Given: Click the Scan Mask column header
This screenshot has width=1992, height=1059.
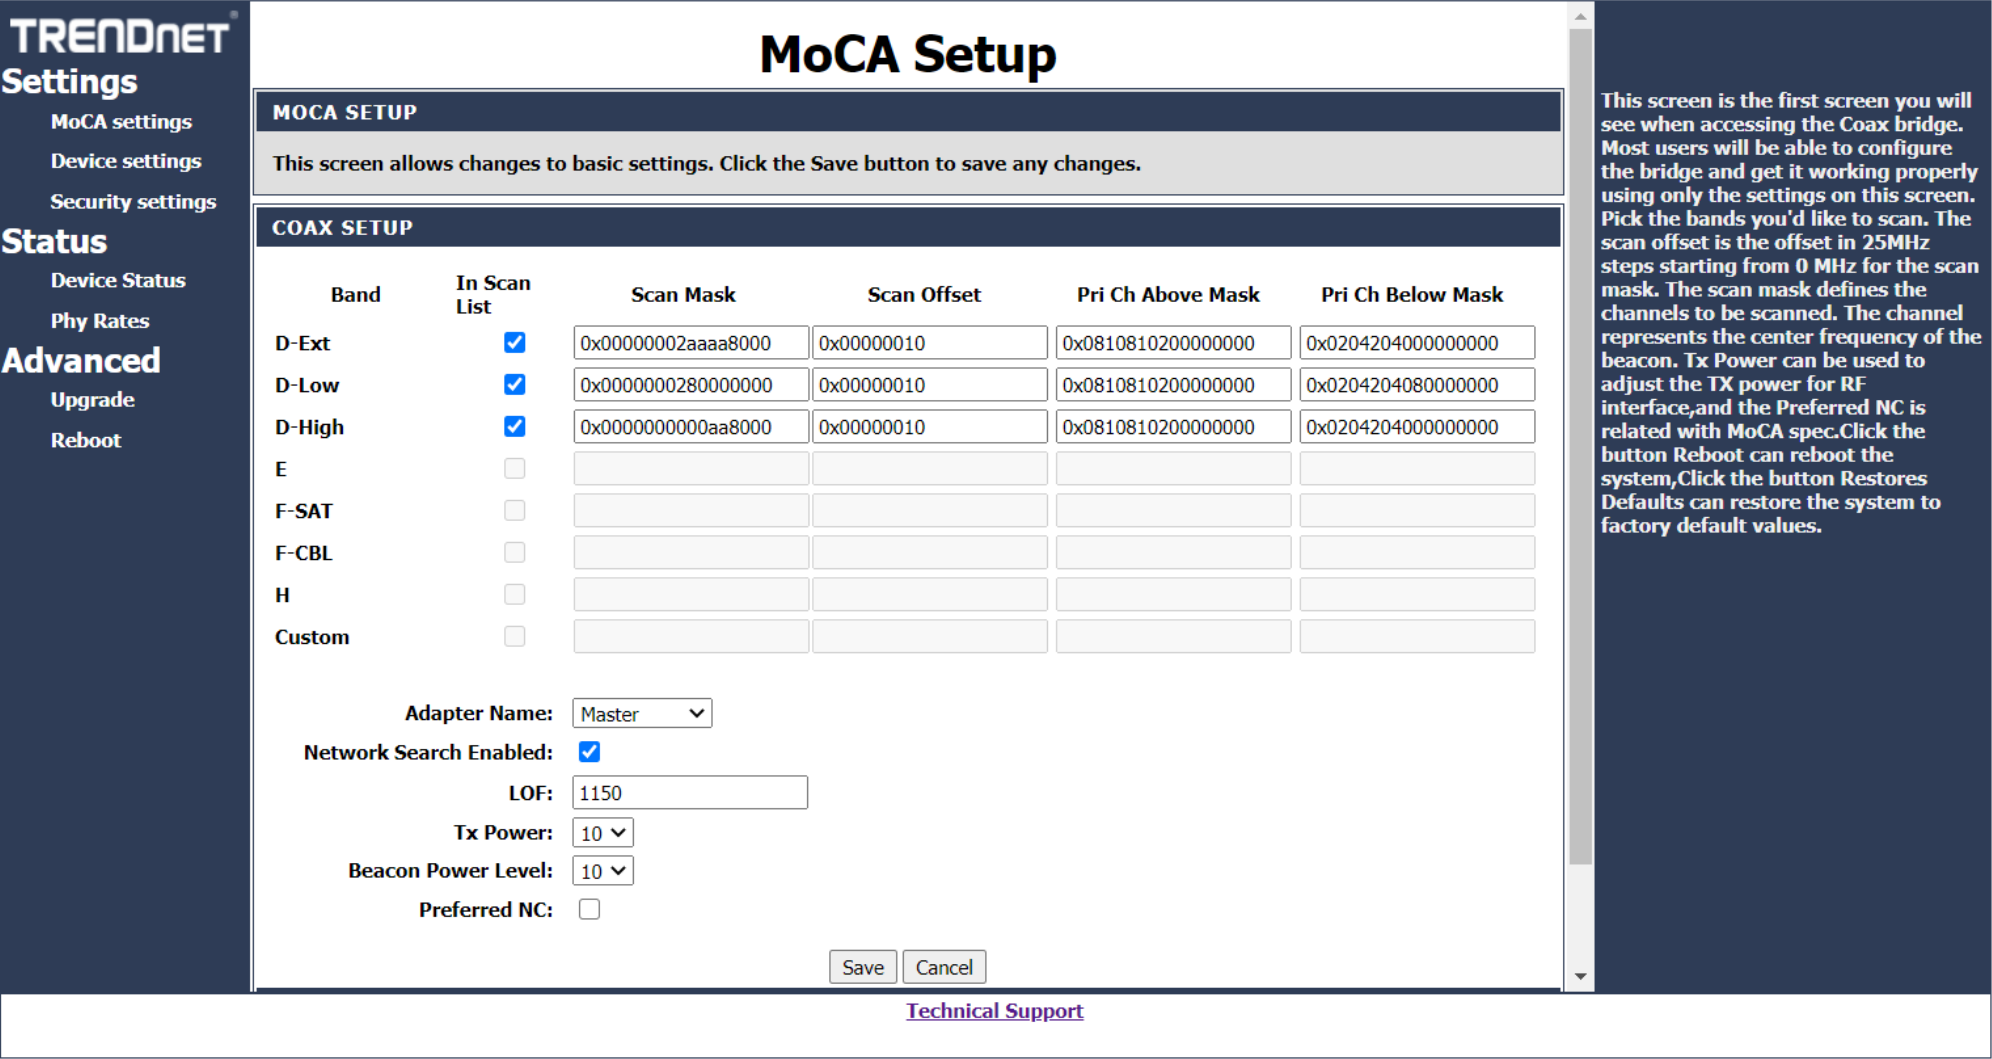Looking at the screenshot, I should tap(683, 294).
